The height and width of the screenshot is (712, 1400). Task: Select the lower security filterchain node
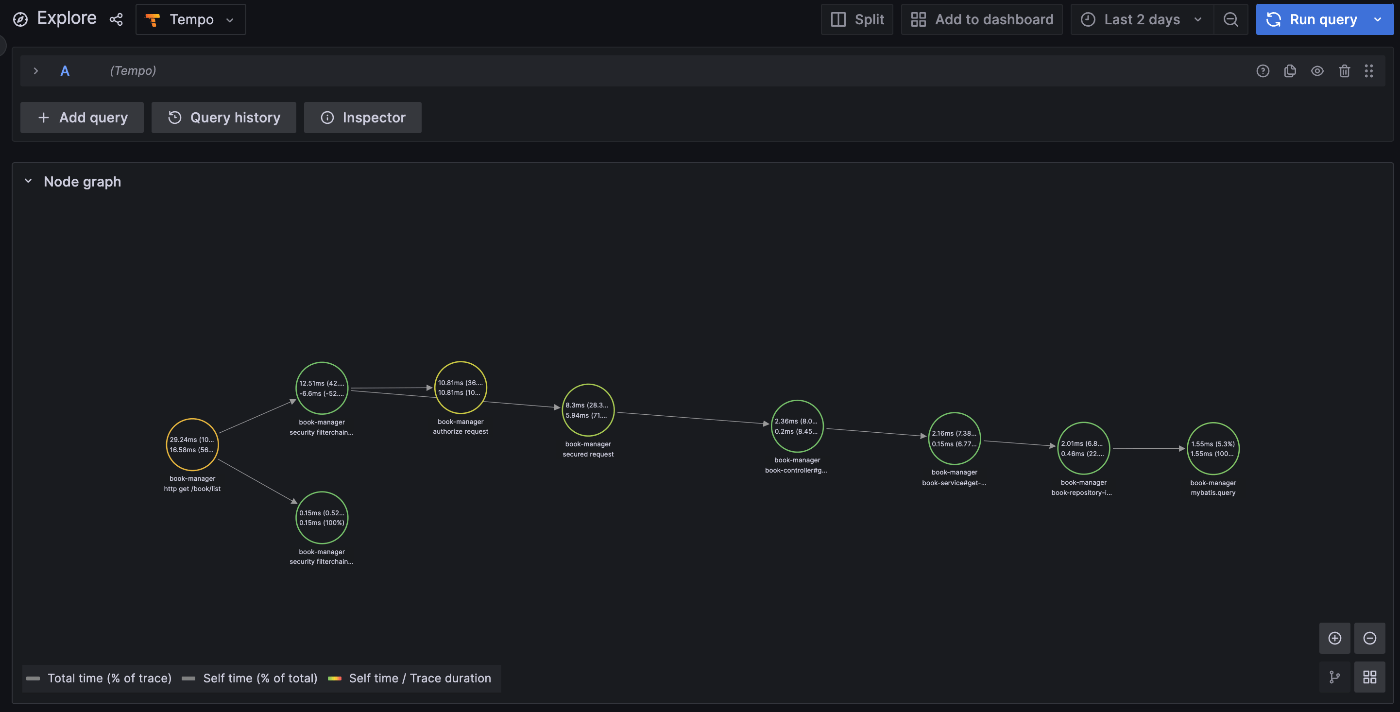(322, 517)
